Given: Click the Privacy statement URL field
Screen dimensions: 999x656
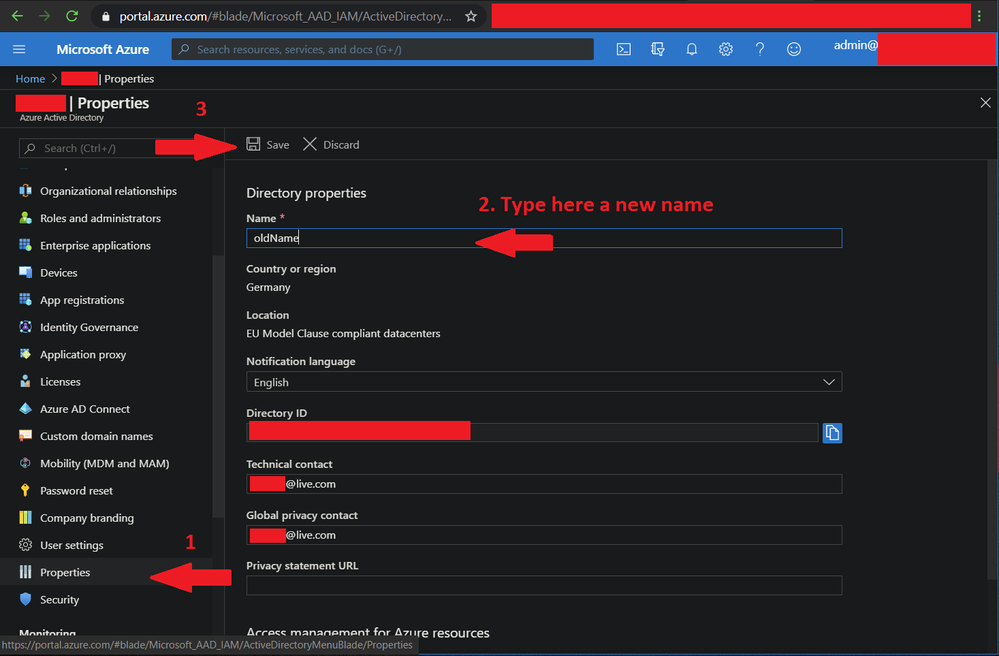Looking at the screenshot, I should pos(544,585).
